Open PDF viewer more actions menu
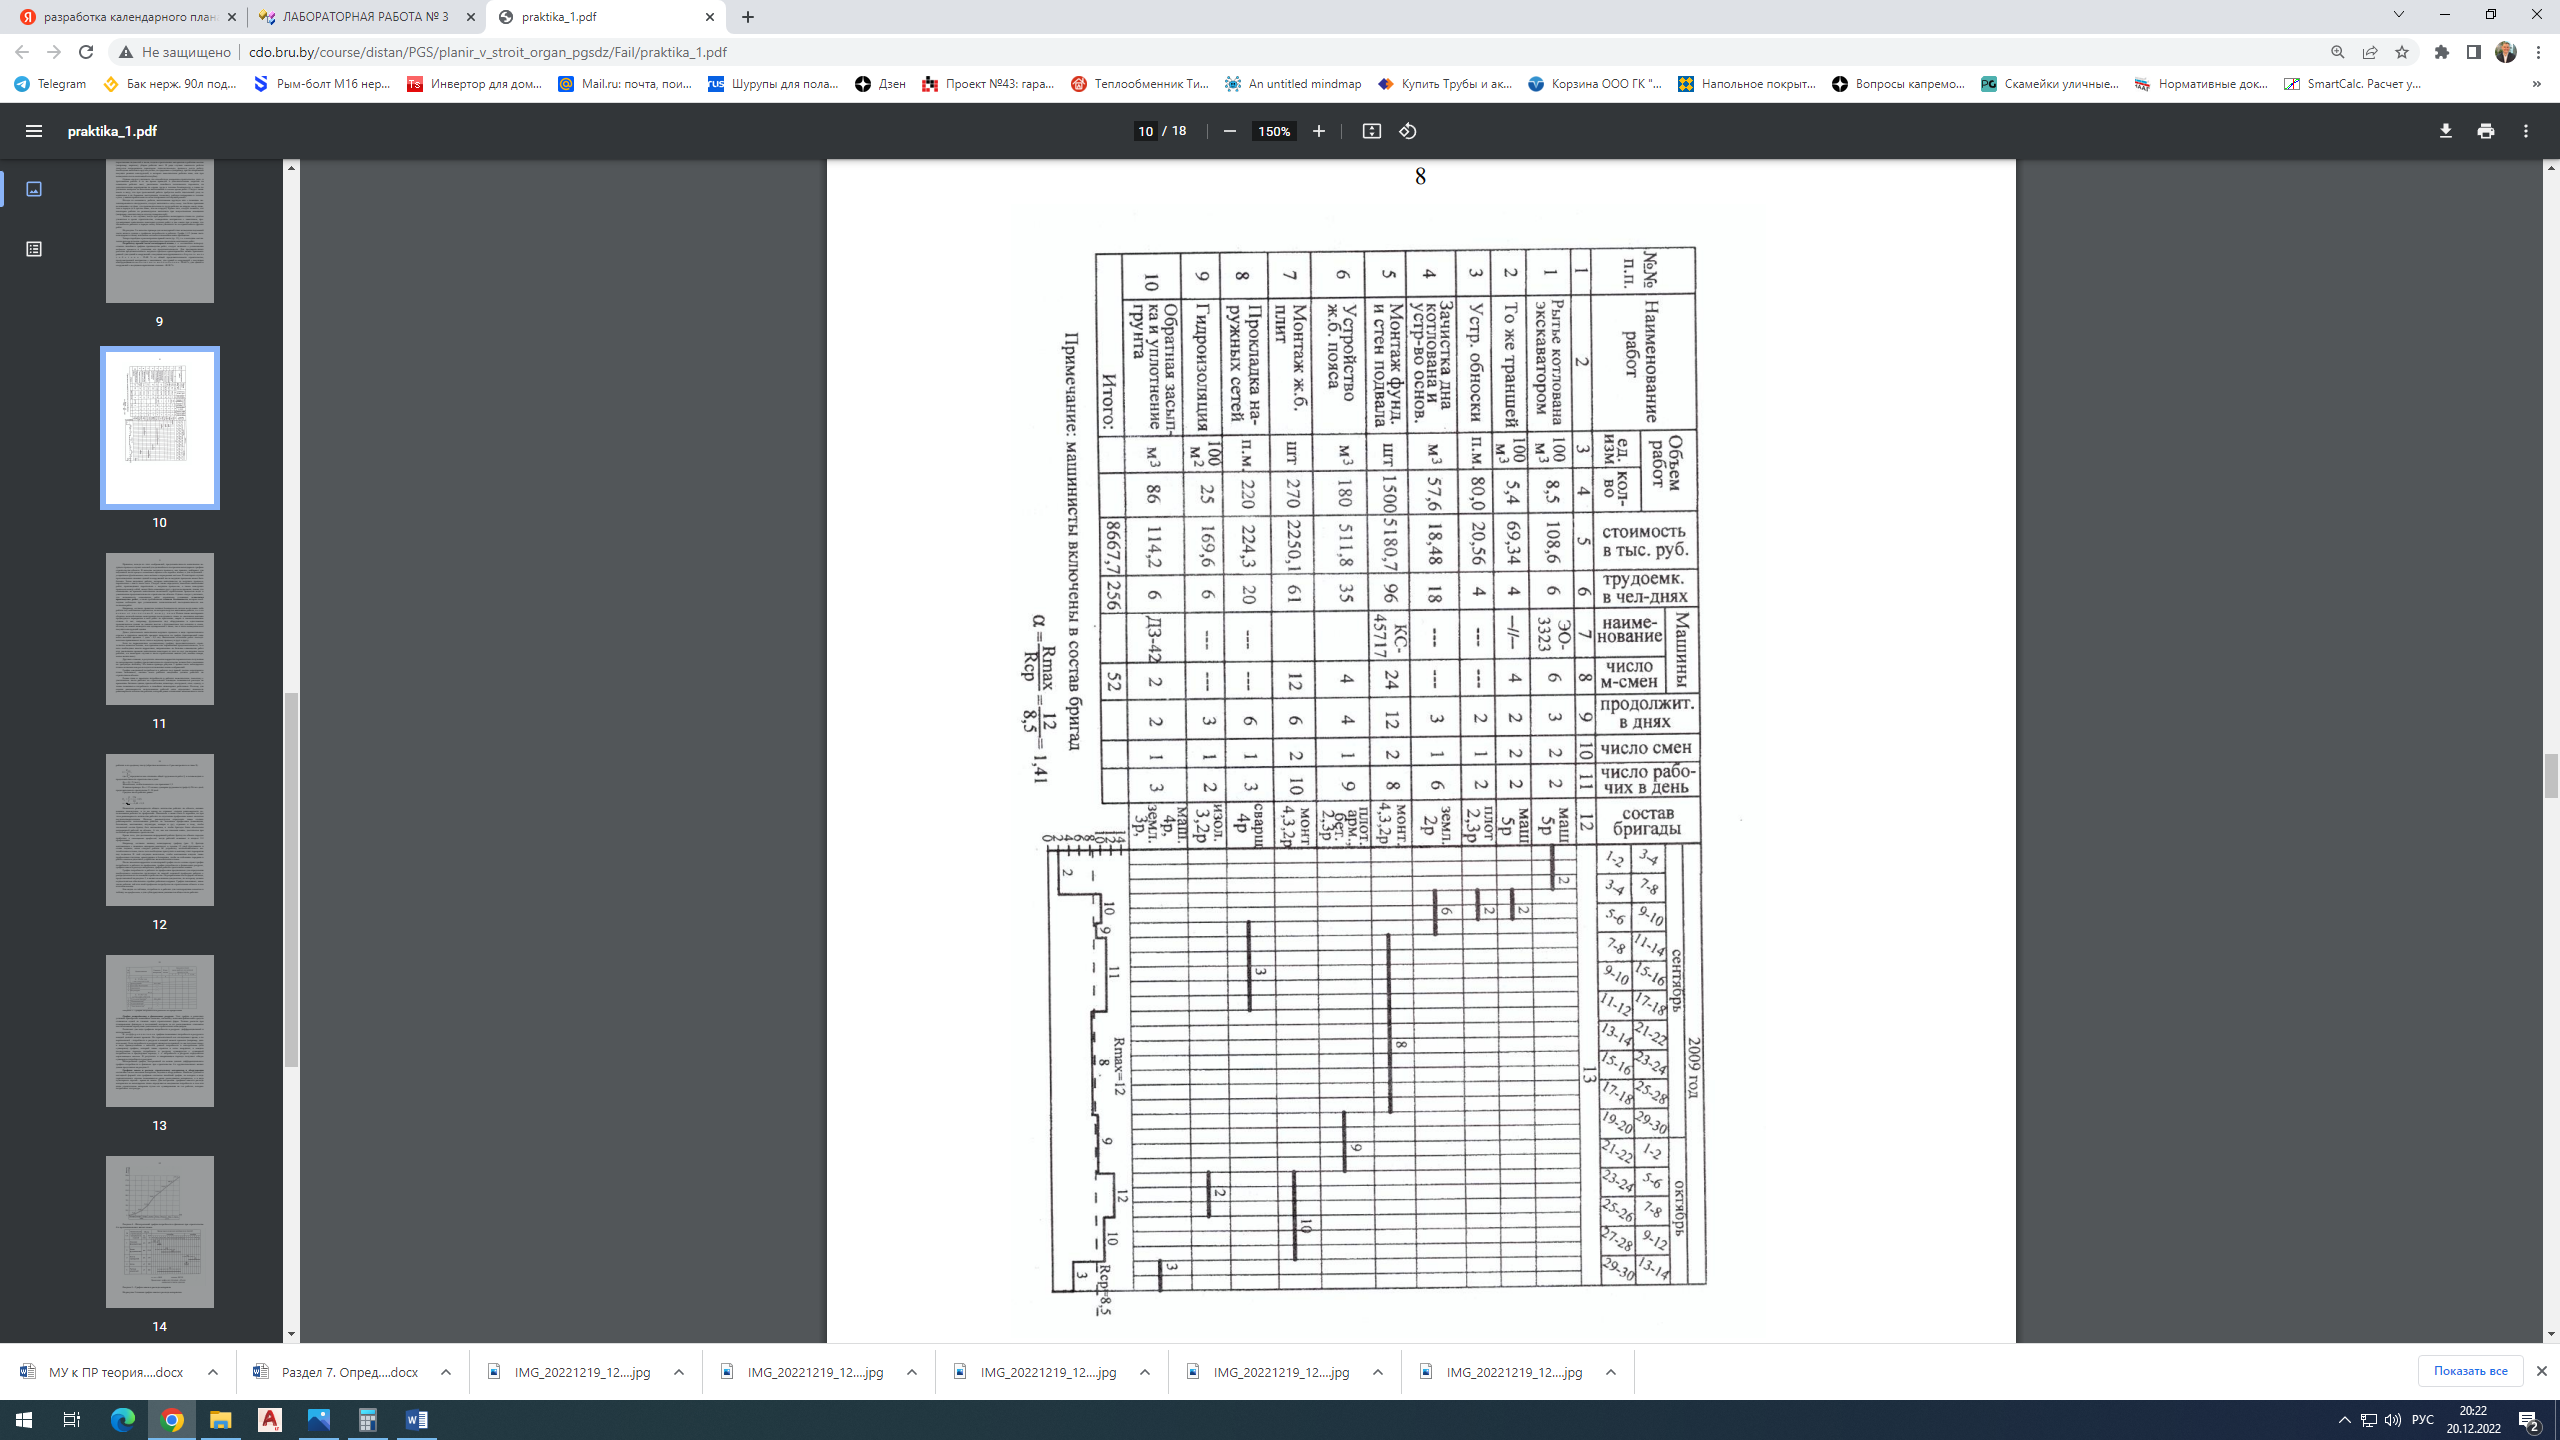Viewport: 2560px width, 1440px height. [x=2526, y=131]
